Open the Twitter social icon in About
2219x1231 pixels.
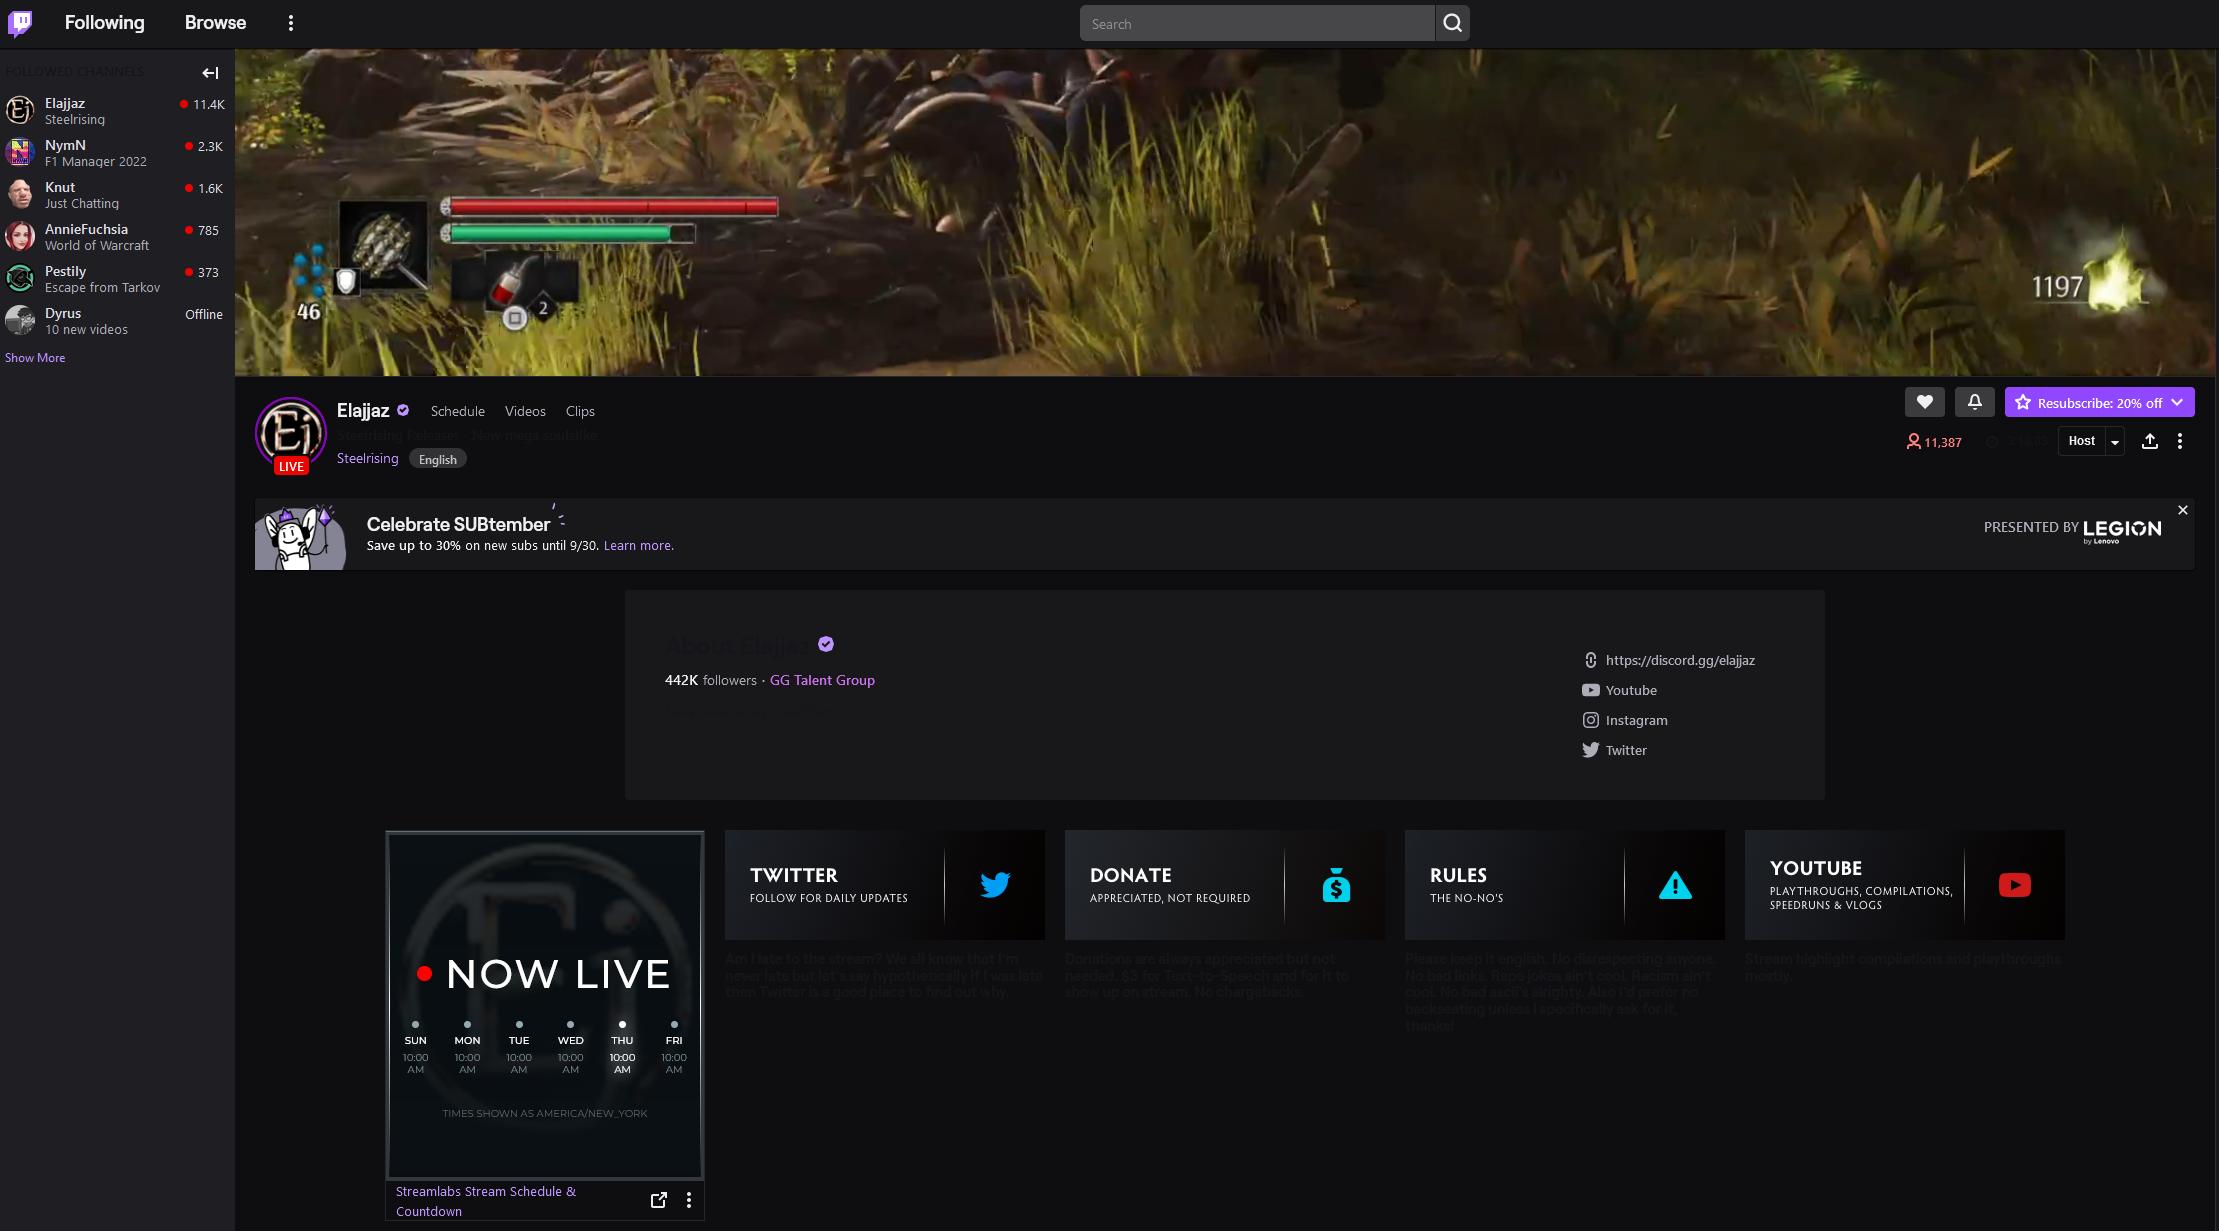(x=1591, y=750)
